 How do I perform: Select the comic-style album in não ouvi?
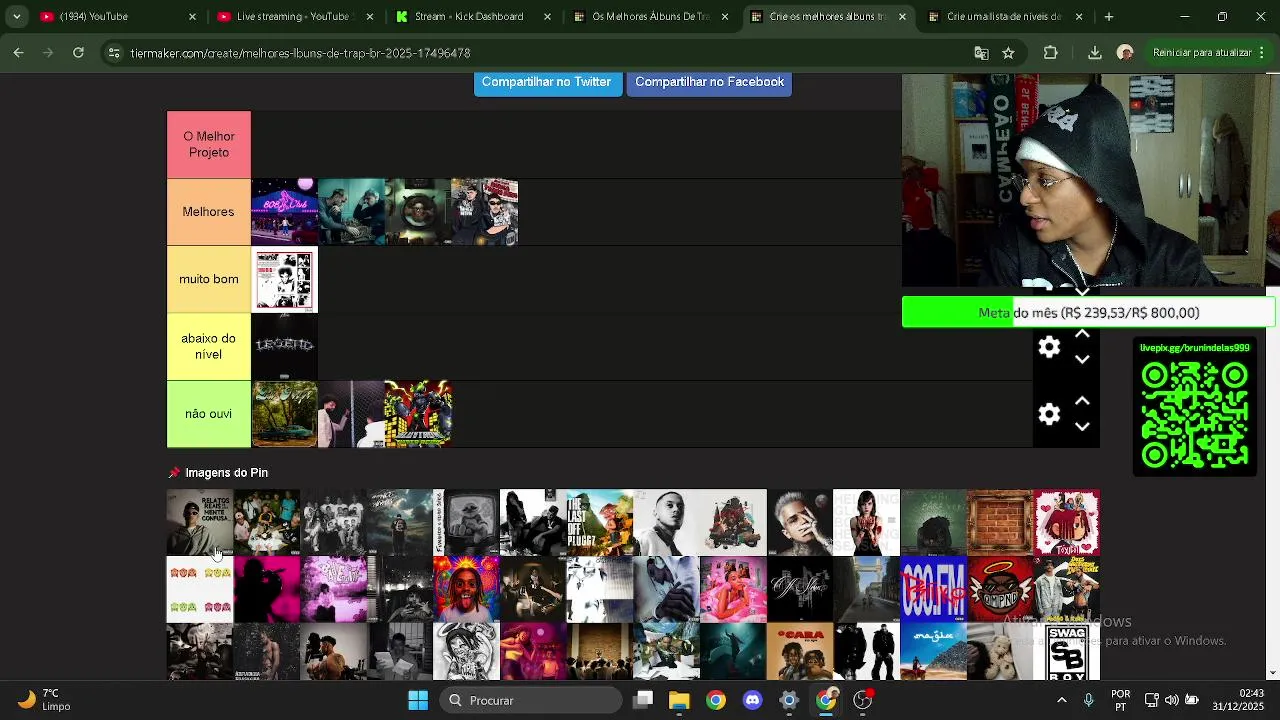tap(418, 414)
